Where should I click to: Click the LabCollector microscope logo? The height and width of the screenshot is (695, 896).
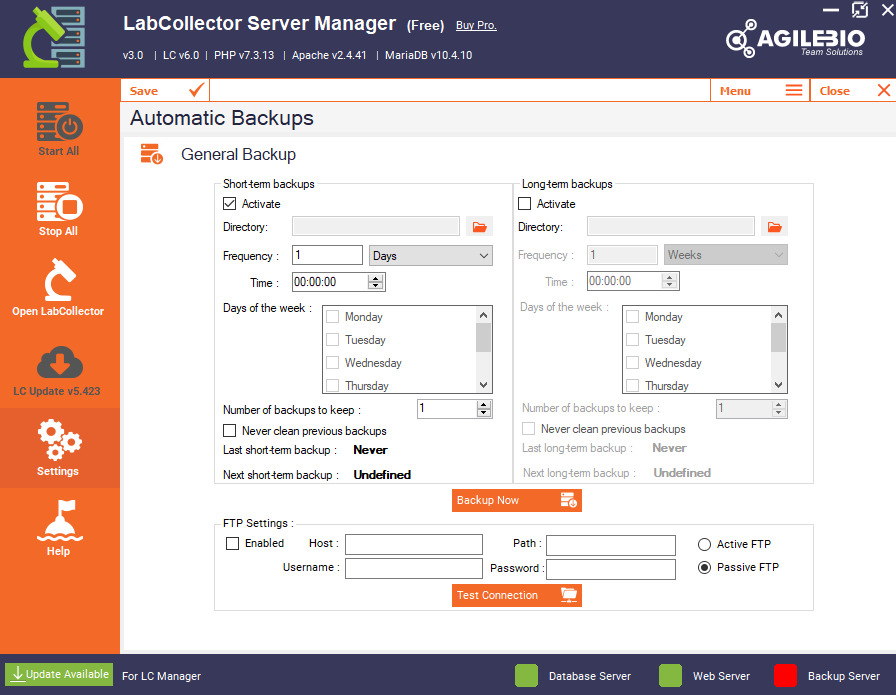pyautogui.click(x=54, y=38)
